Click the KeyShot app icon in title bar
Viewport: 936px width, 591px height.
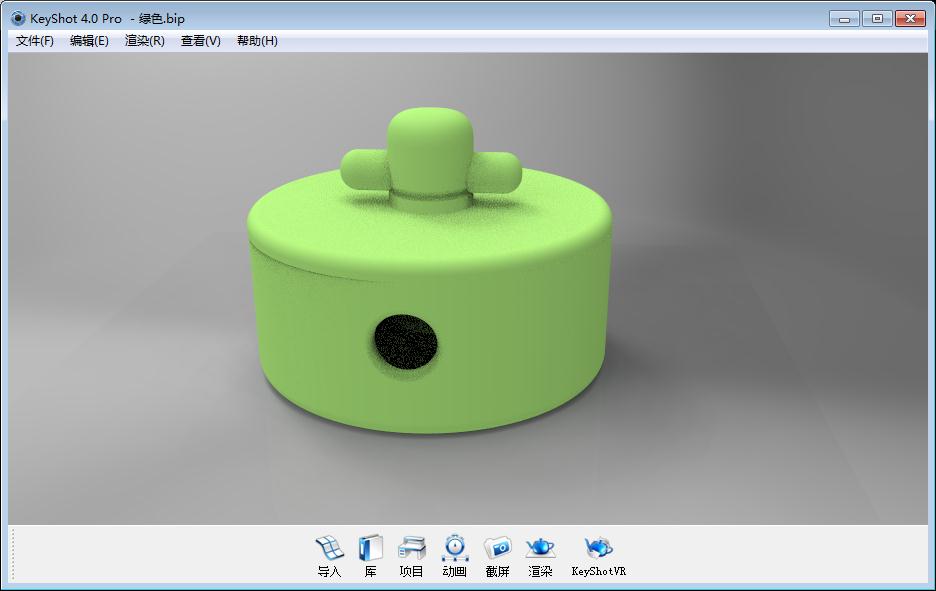[x=19, y=19]
